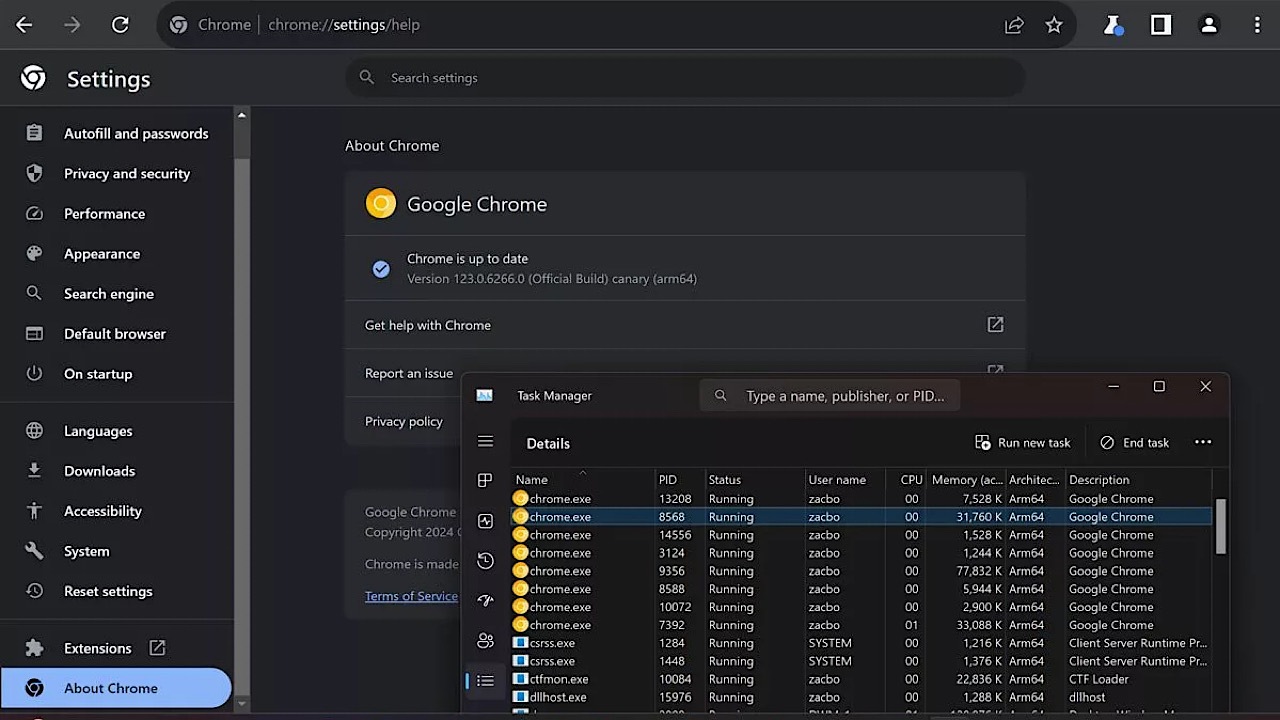The image size is (1280, 720).
Task: Switch to Task Manager Processes page icon
Action: tap(485, 480)
